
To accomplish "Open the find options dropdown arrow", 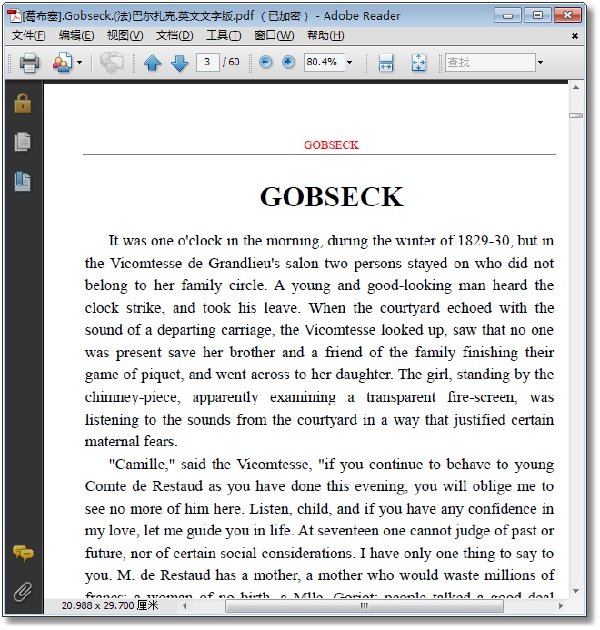I will point(541,63).
